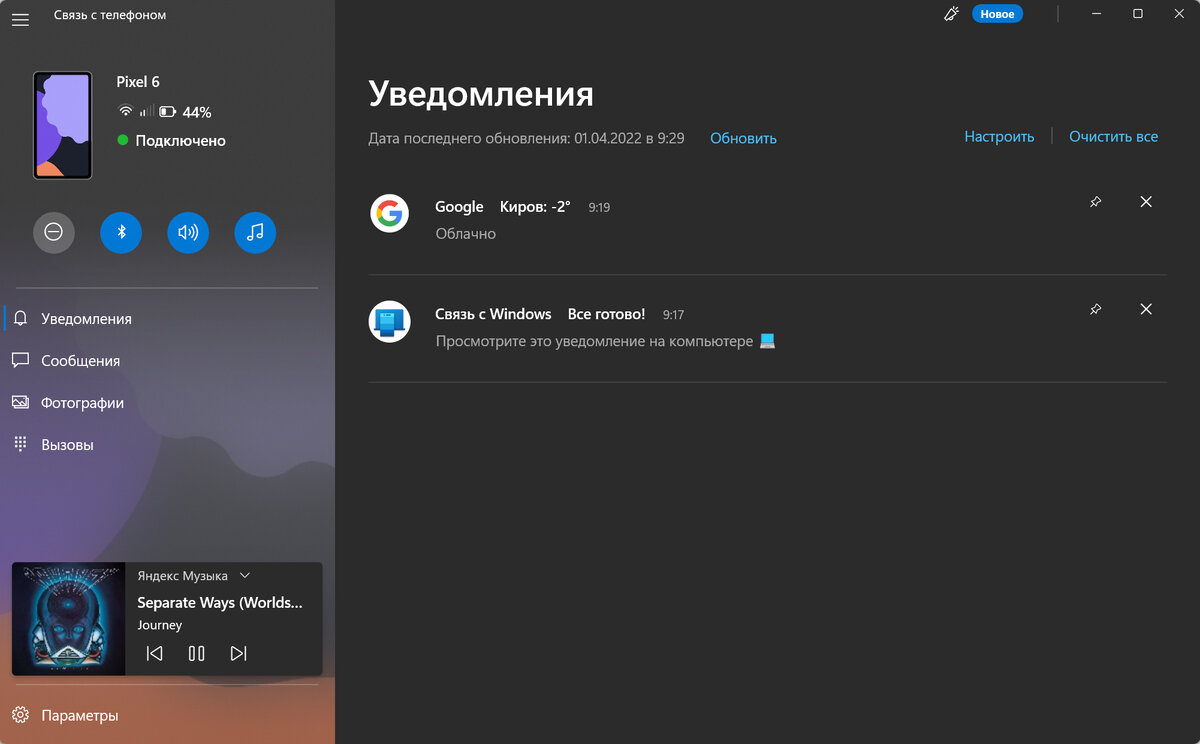Click the Облачно notification text
Image resolution: width=1200 pixels, height=744 pixels.
click(466, 234)
